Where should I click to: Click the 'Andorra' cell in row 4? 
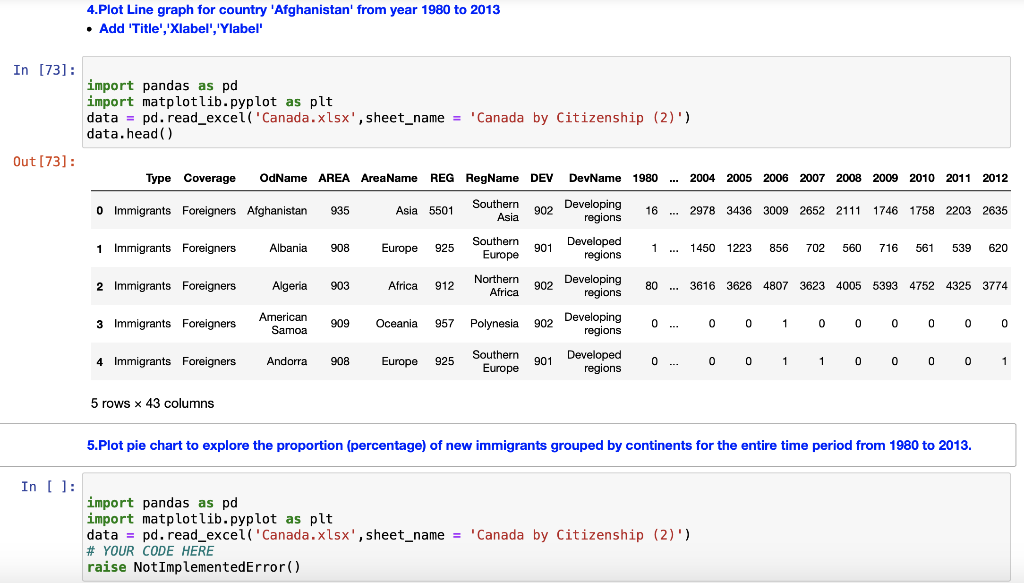(287, 361)
